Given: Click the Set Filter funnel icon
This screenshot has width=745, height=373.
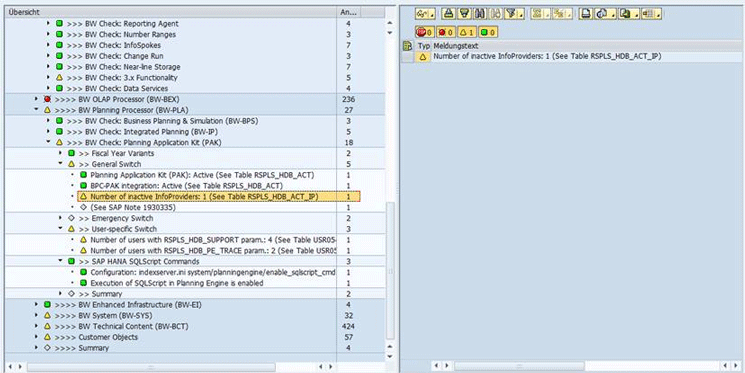Looking at the screenshot, I should click(511, 14).
